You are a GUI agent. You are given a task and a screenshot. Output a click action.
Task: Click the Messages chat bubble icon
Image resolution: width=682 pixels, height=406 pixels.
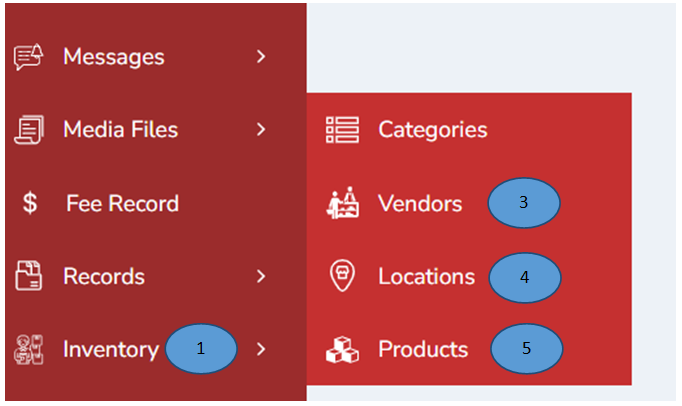pos(27,57)
